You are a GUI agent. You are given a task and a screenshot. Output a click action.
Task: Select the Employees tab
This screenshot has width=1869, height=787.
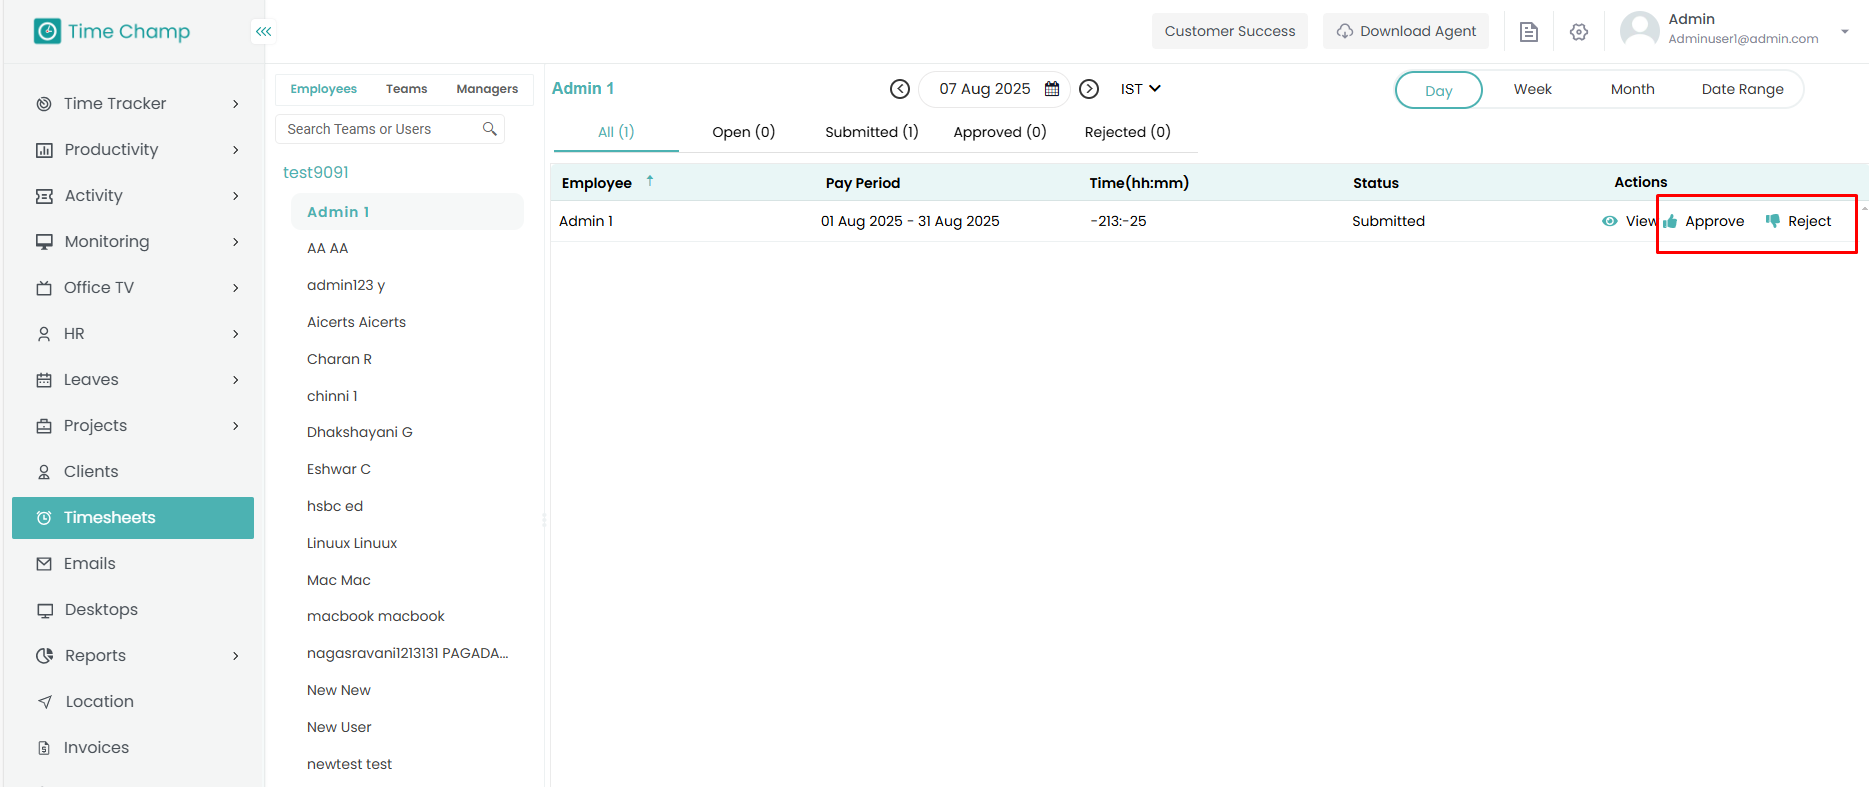coord(323,89)
